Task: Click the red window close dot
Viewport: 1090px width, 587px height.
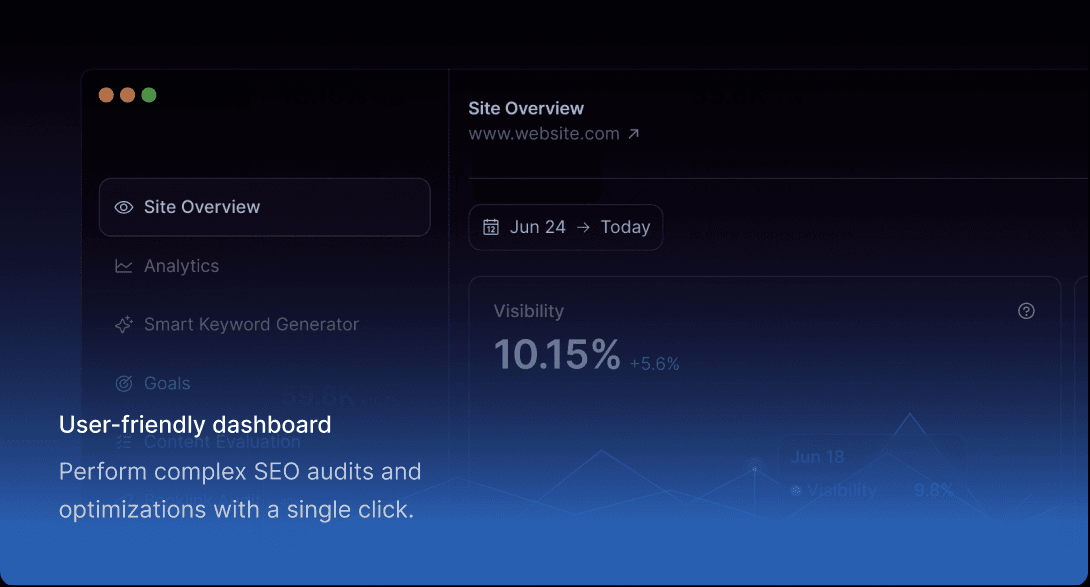Action: click(106, 95)
